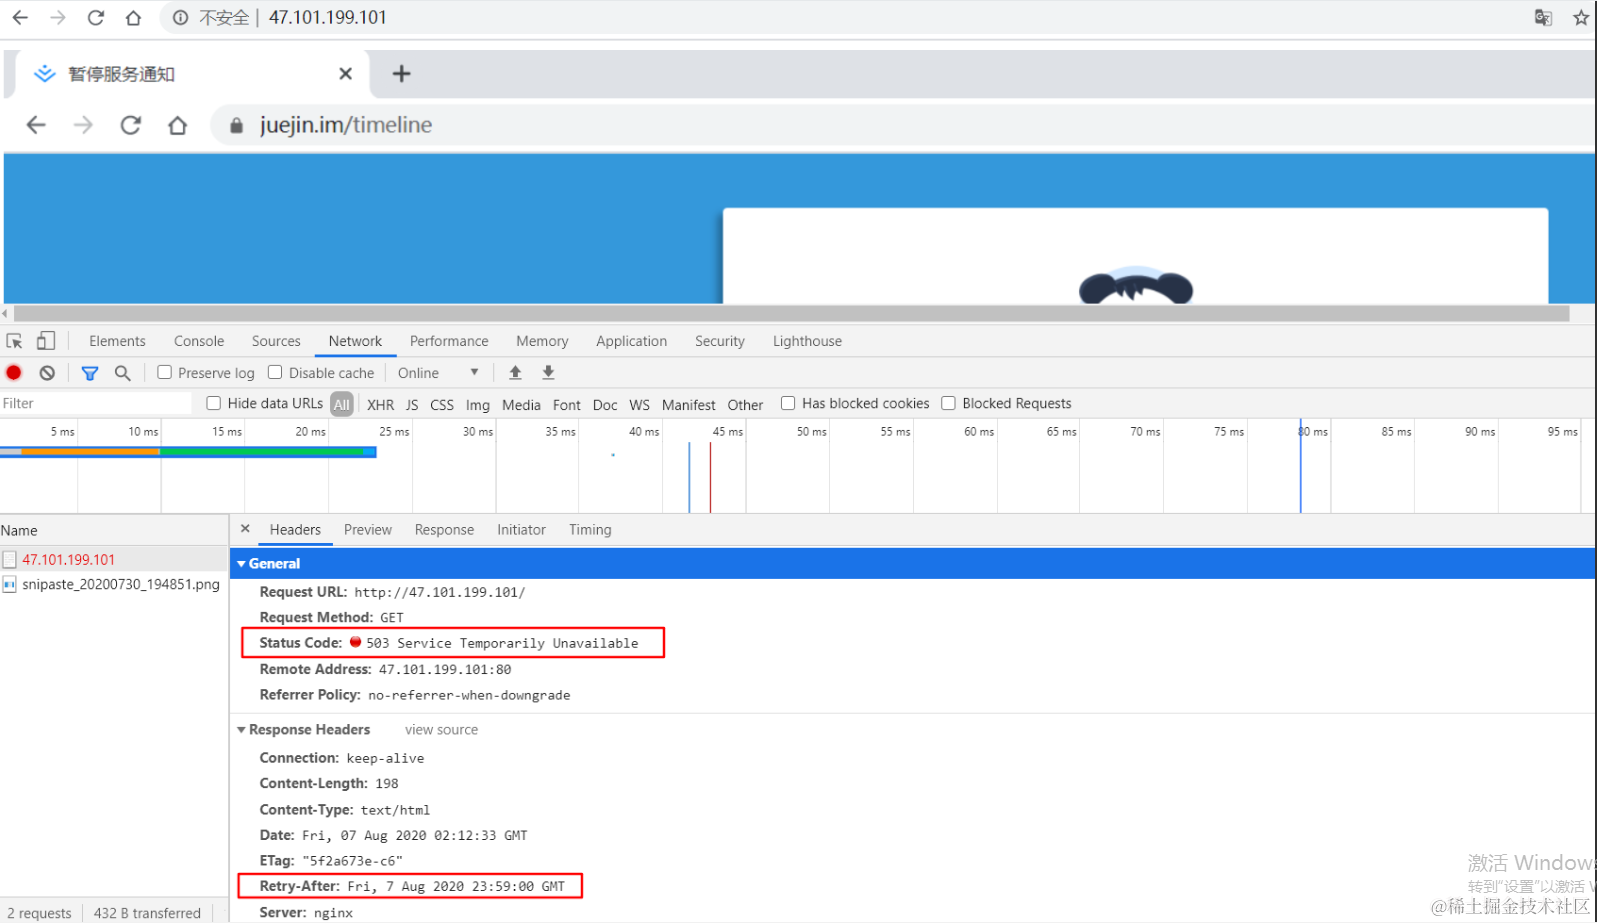Click the network Filter input field
This screenshot has width=1597, height=923.
pos(96,403)
